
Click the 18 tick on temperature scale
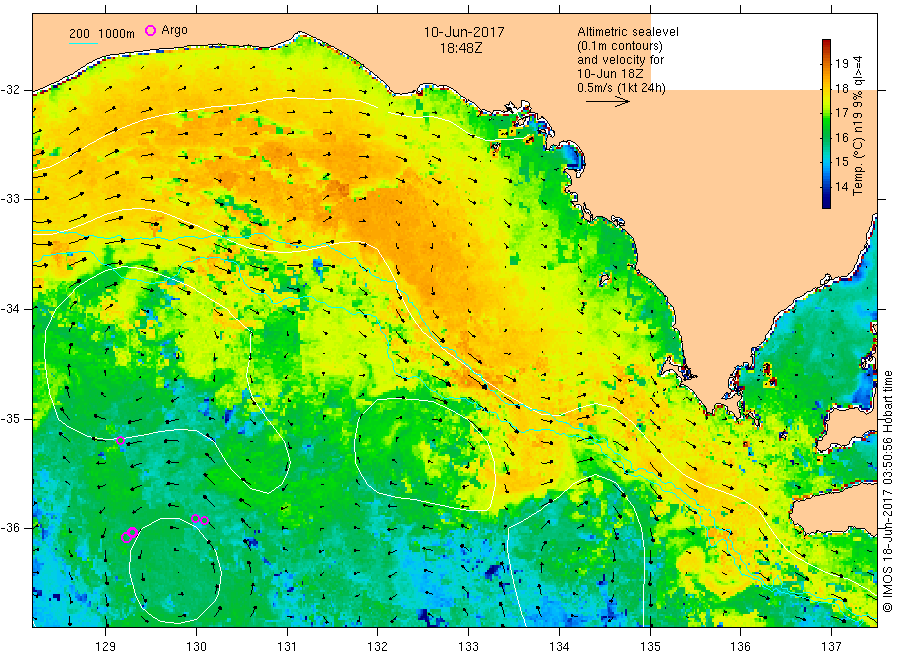click(841, 88)
